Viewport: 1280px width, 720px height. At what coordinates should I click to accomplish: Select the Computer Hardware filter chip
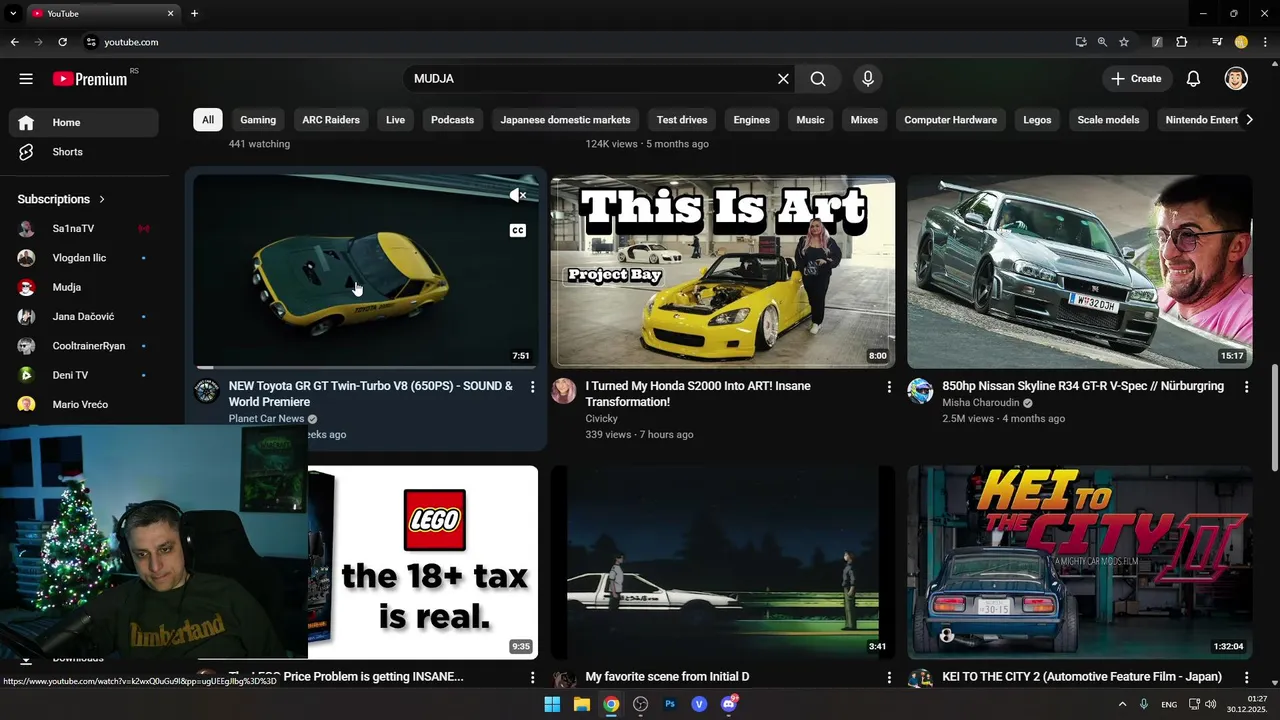(951, 120)
